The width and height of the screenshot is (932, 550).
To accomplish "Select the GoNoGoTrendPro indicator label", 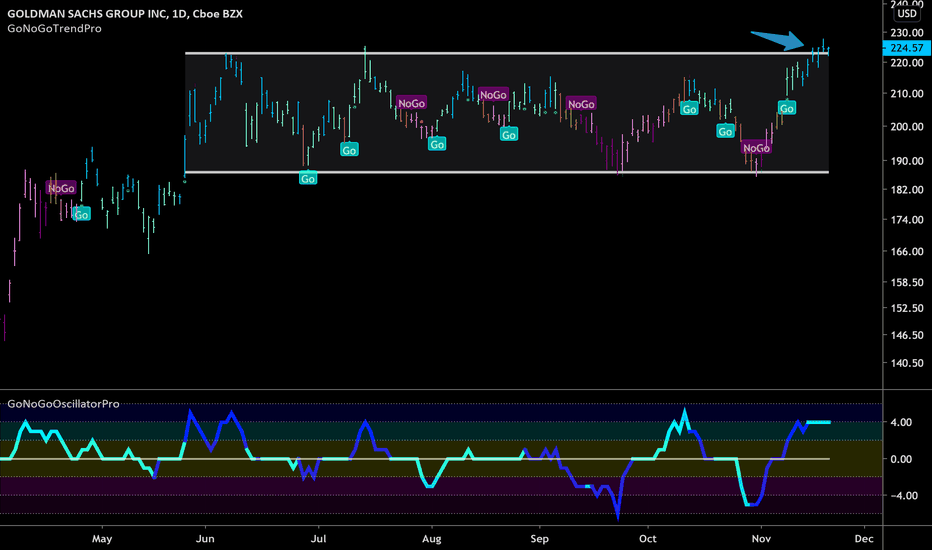I will pos(54,29).
